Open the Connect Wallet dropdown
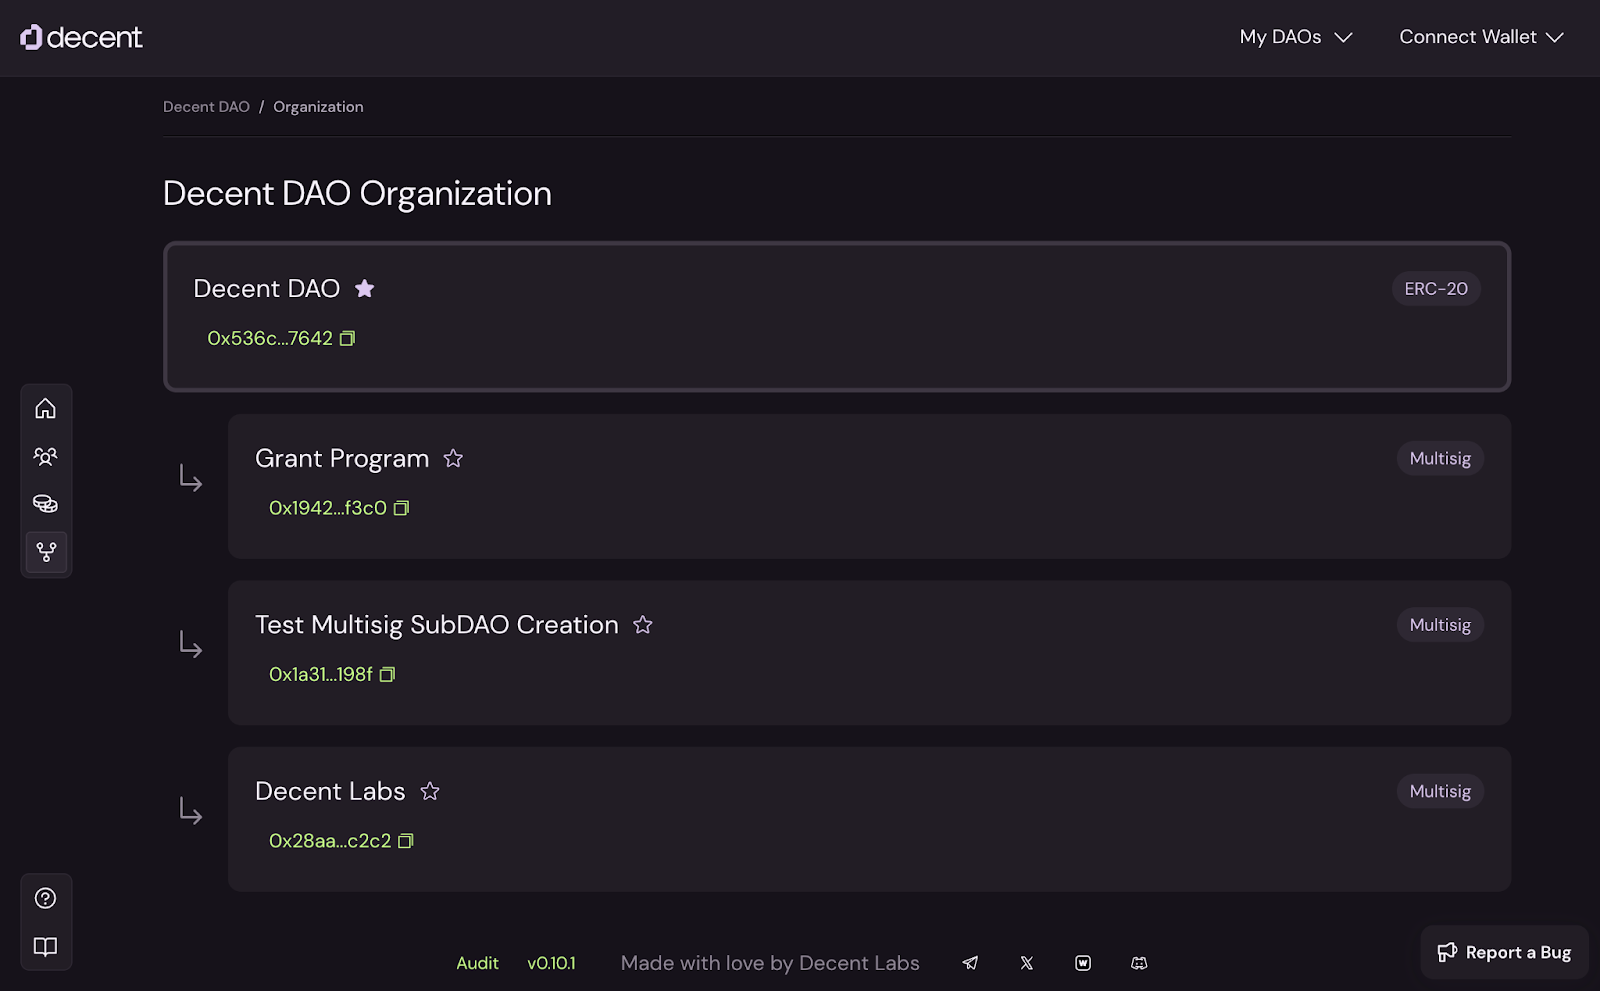The image size is (1600, 991). [x=1481, y=37]
